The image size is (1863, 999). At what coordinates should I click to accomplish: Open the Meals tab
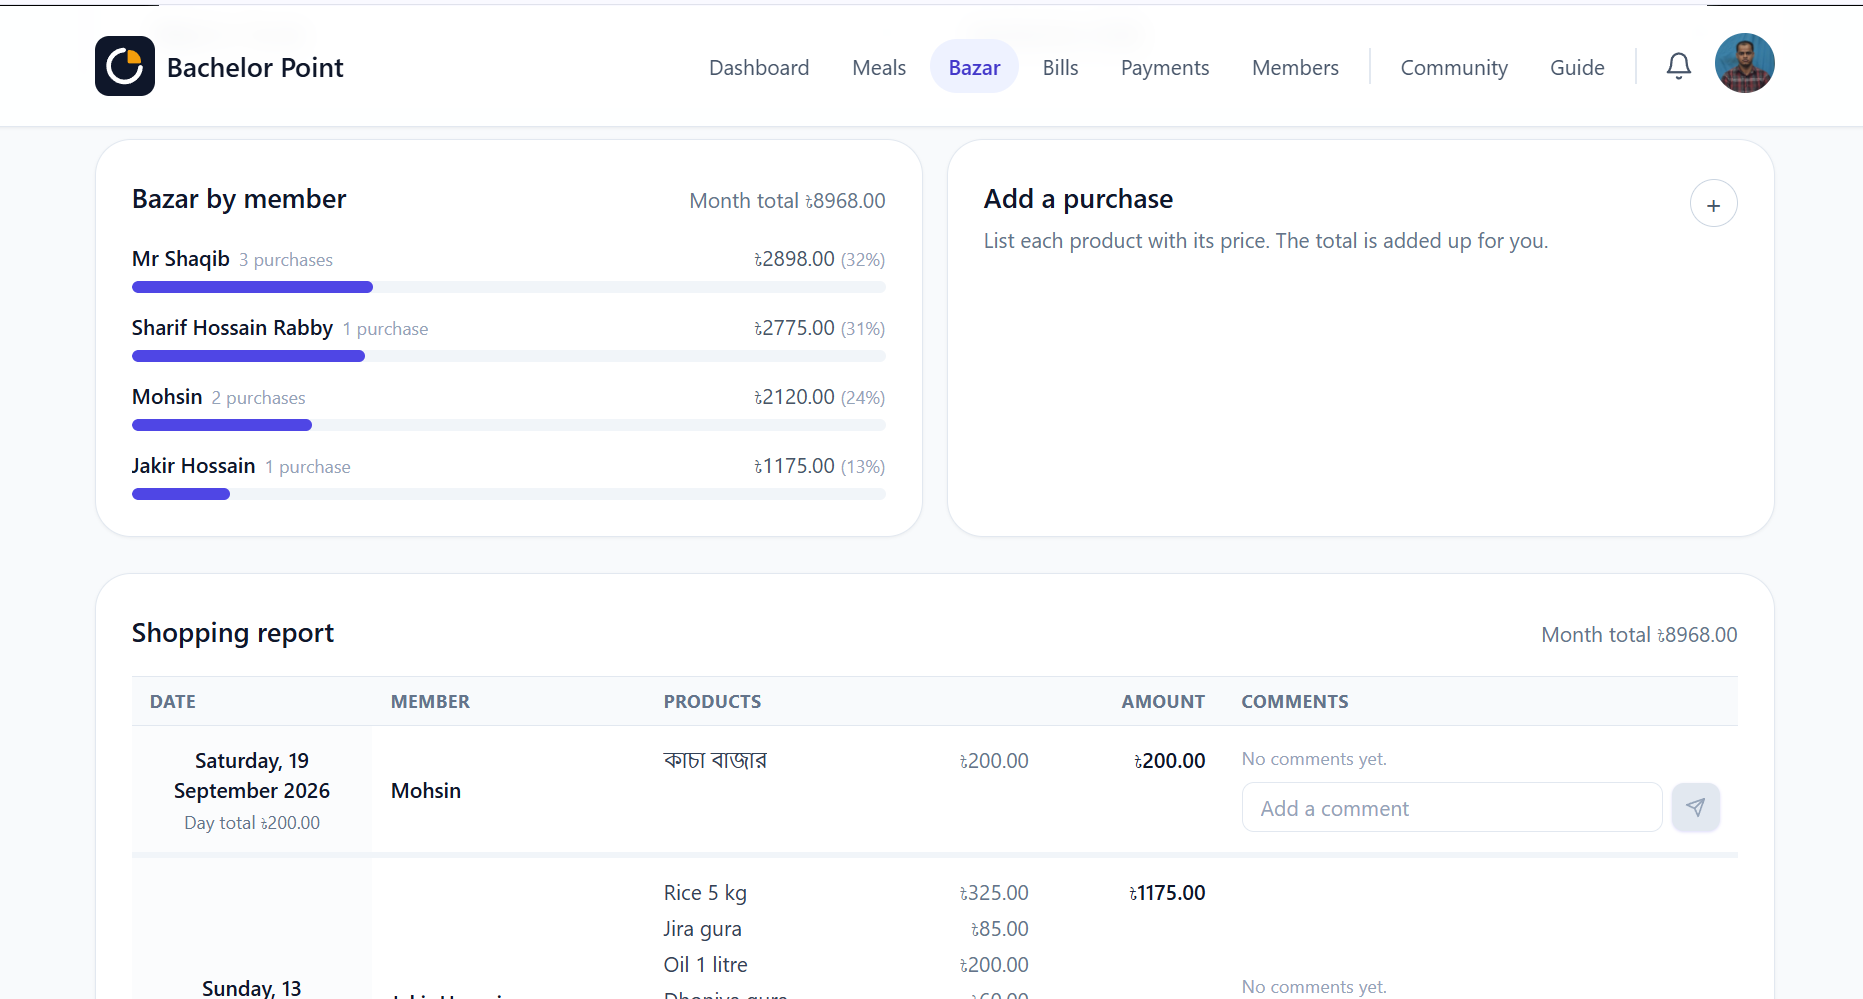(879, 67)
